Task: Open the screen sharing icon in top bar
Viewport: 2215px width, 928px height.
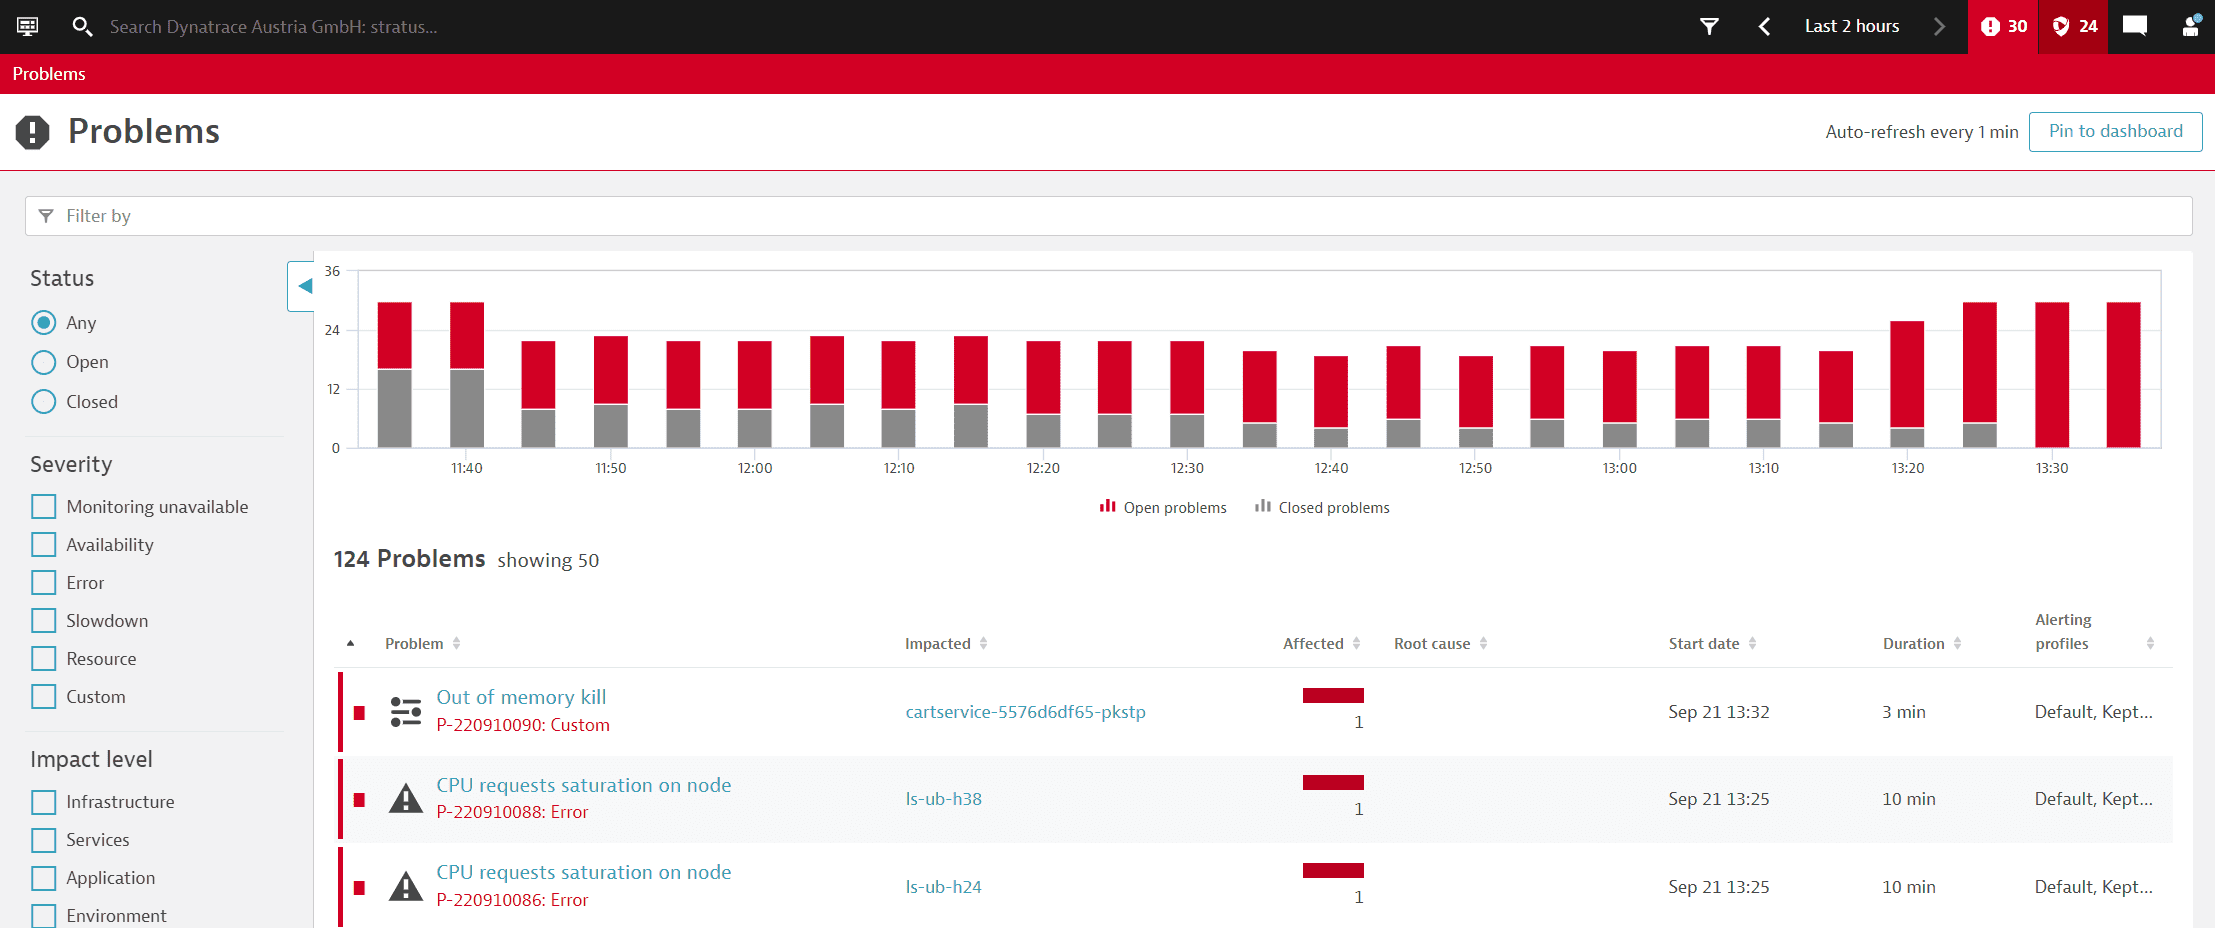Action: [27, 26]
